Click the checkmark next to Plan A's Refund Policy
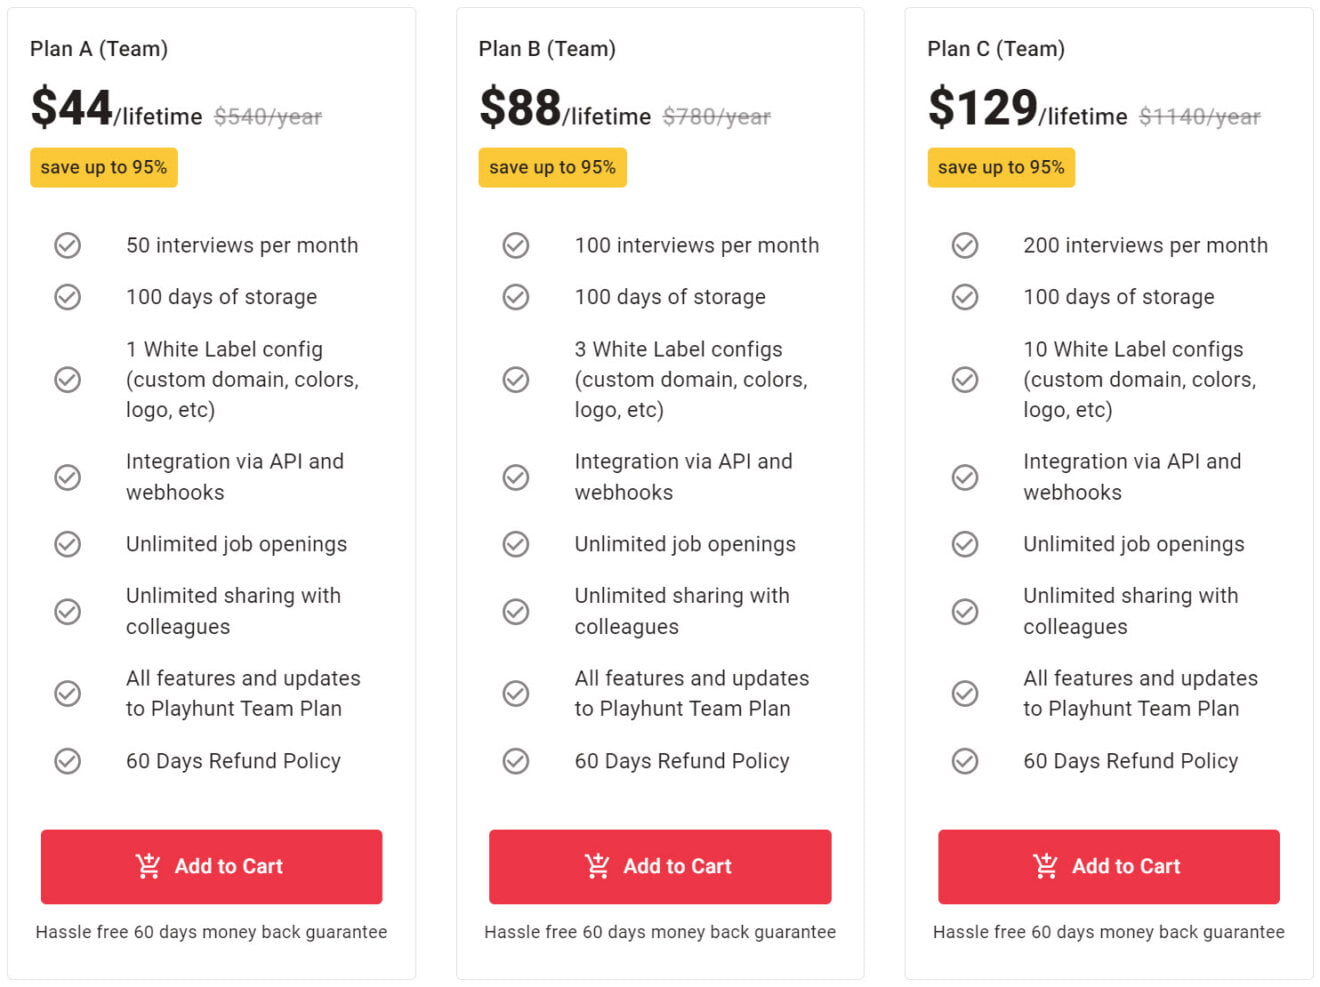This screenshot has width=1320, height=987. (68, 761)
